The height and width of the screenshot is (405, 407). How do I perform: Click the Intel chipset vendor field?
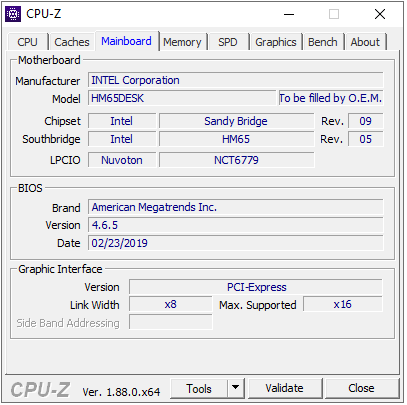tap(122, 121)
